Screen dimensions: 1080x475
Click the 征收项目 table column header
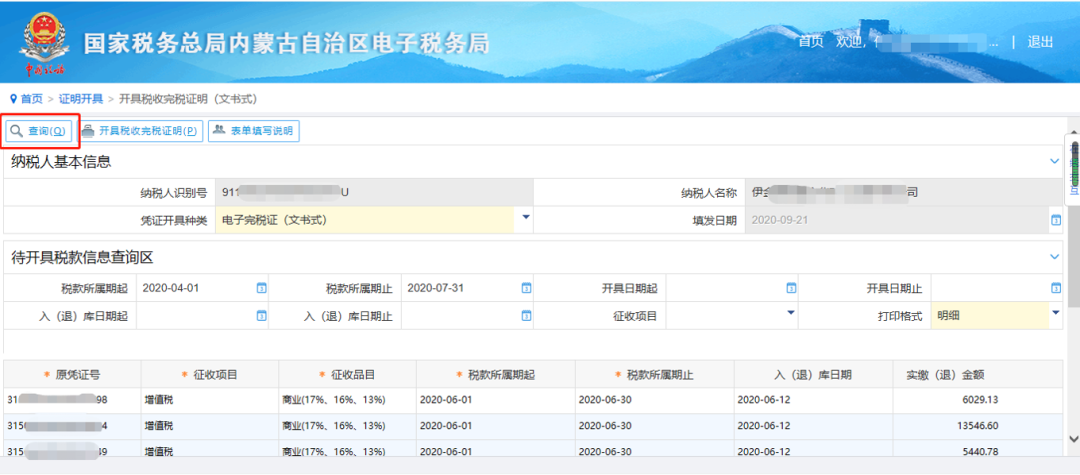pos(210,374)
